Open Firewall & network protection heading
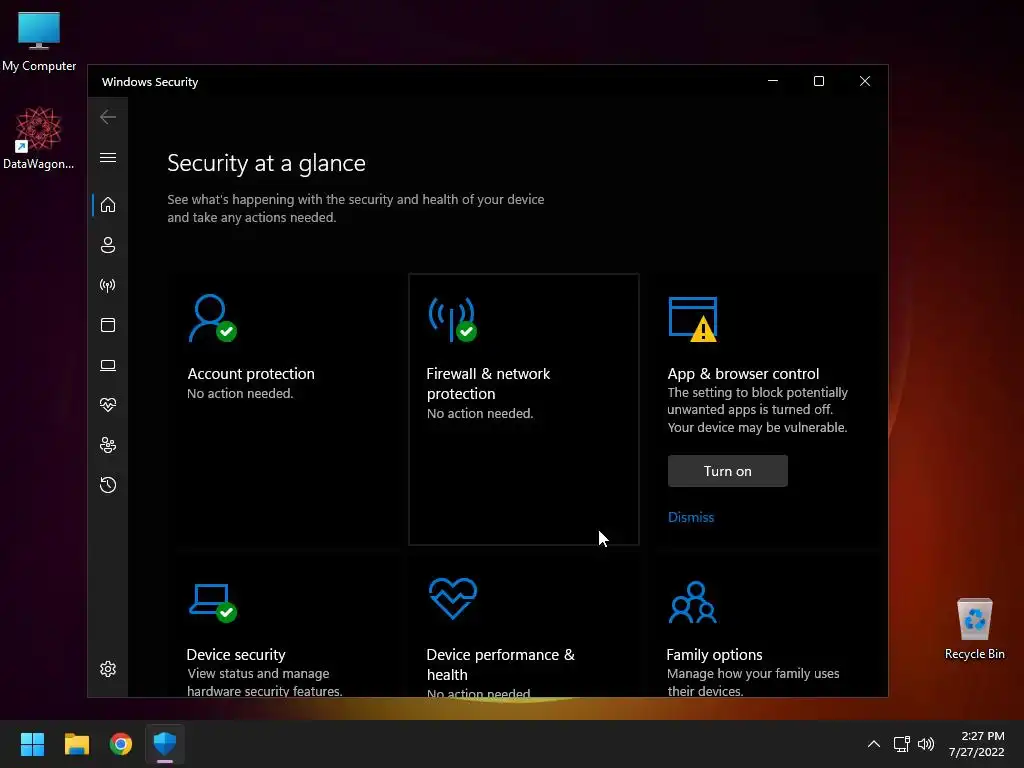1024x768 pixels. point(488,383)
